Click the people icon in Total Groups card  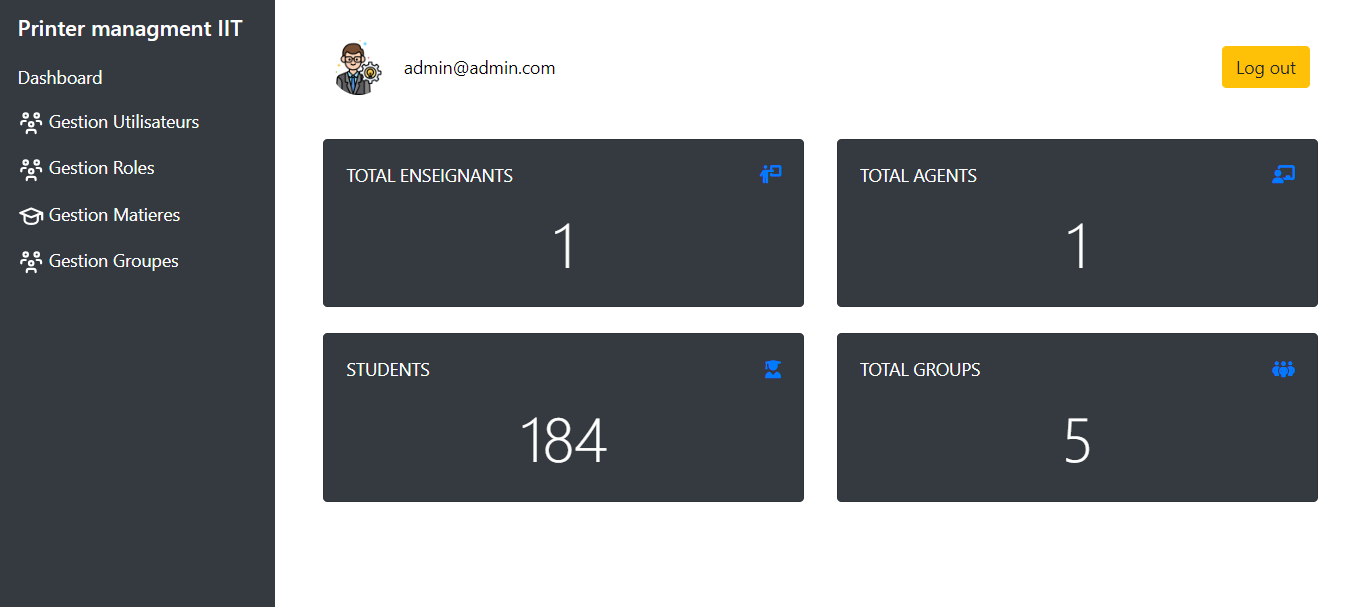1283,369
